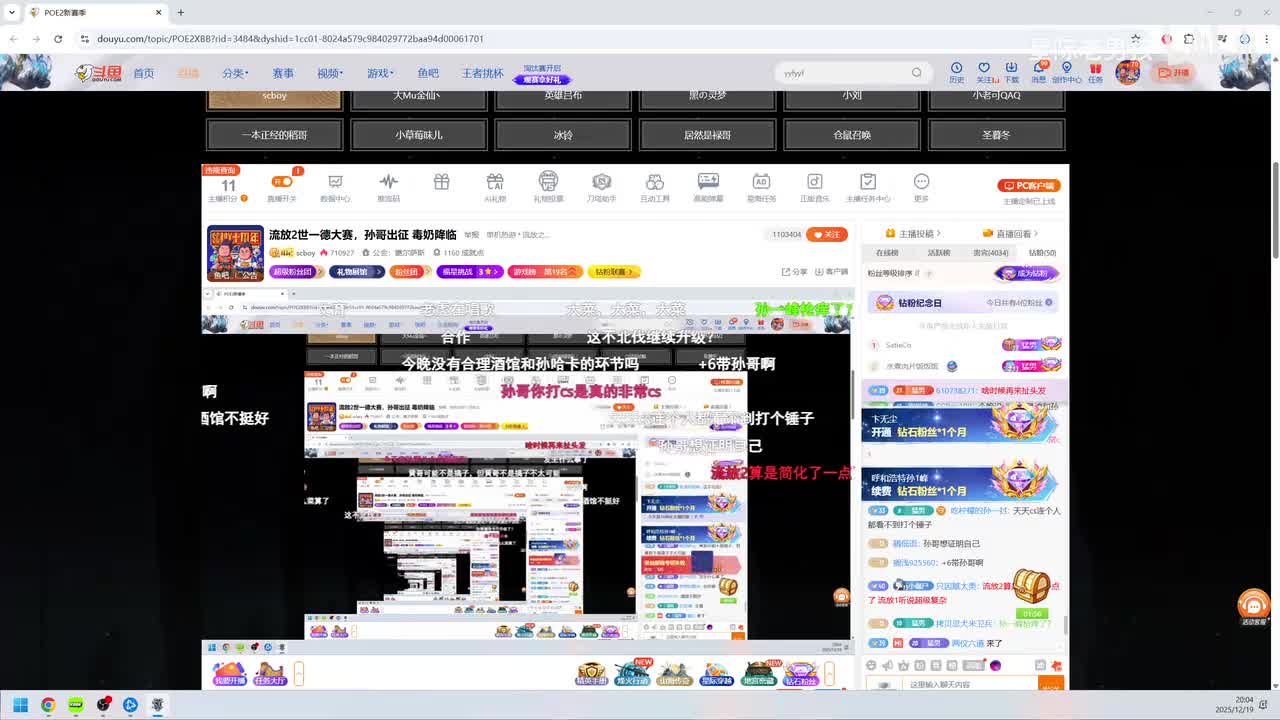Go to the 首页 home menu item
The image size is (1280, 720).
144,73
